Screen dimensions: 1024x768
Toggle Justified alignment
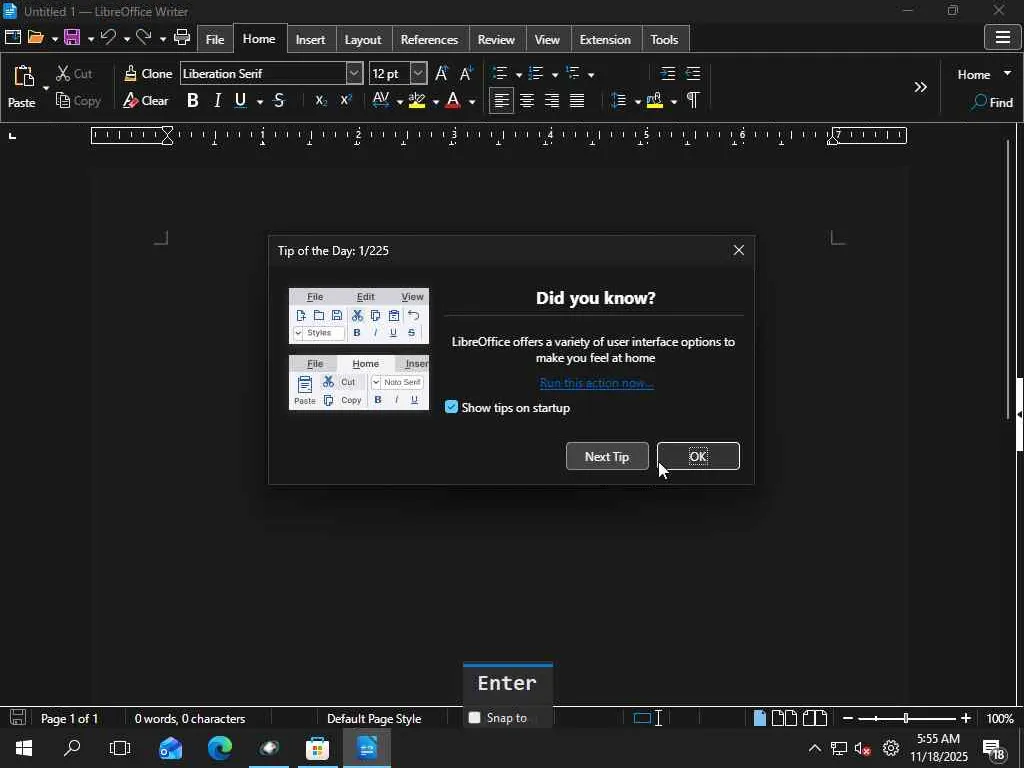(x=577, y=101)
